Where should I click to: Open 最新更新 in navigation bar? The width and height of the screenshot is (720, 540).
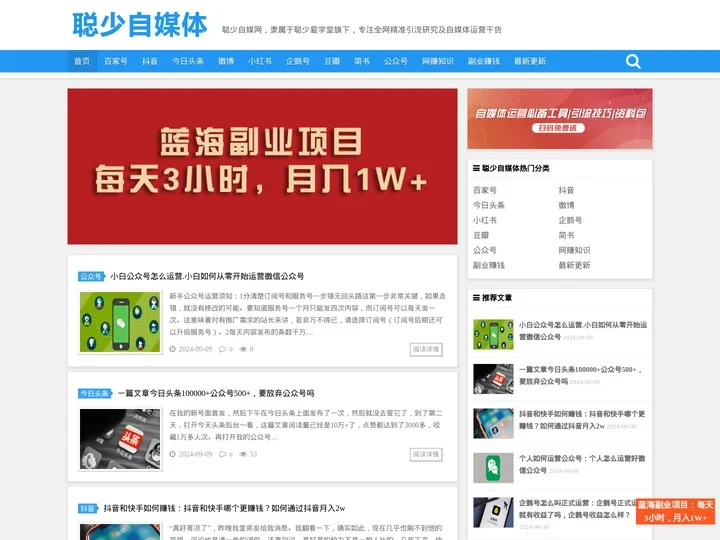click(529, 61)
